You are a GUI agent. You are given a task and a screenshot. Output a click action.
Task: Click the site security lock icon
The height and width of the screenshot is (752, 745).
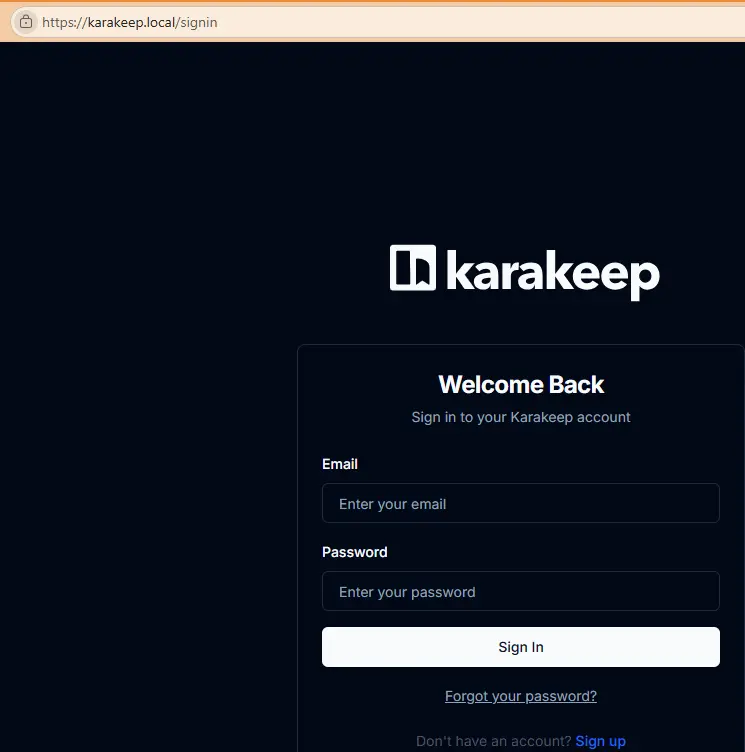26,22
